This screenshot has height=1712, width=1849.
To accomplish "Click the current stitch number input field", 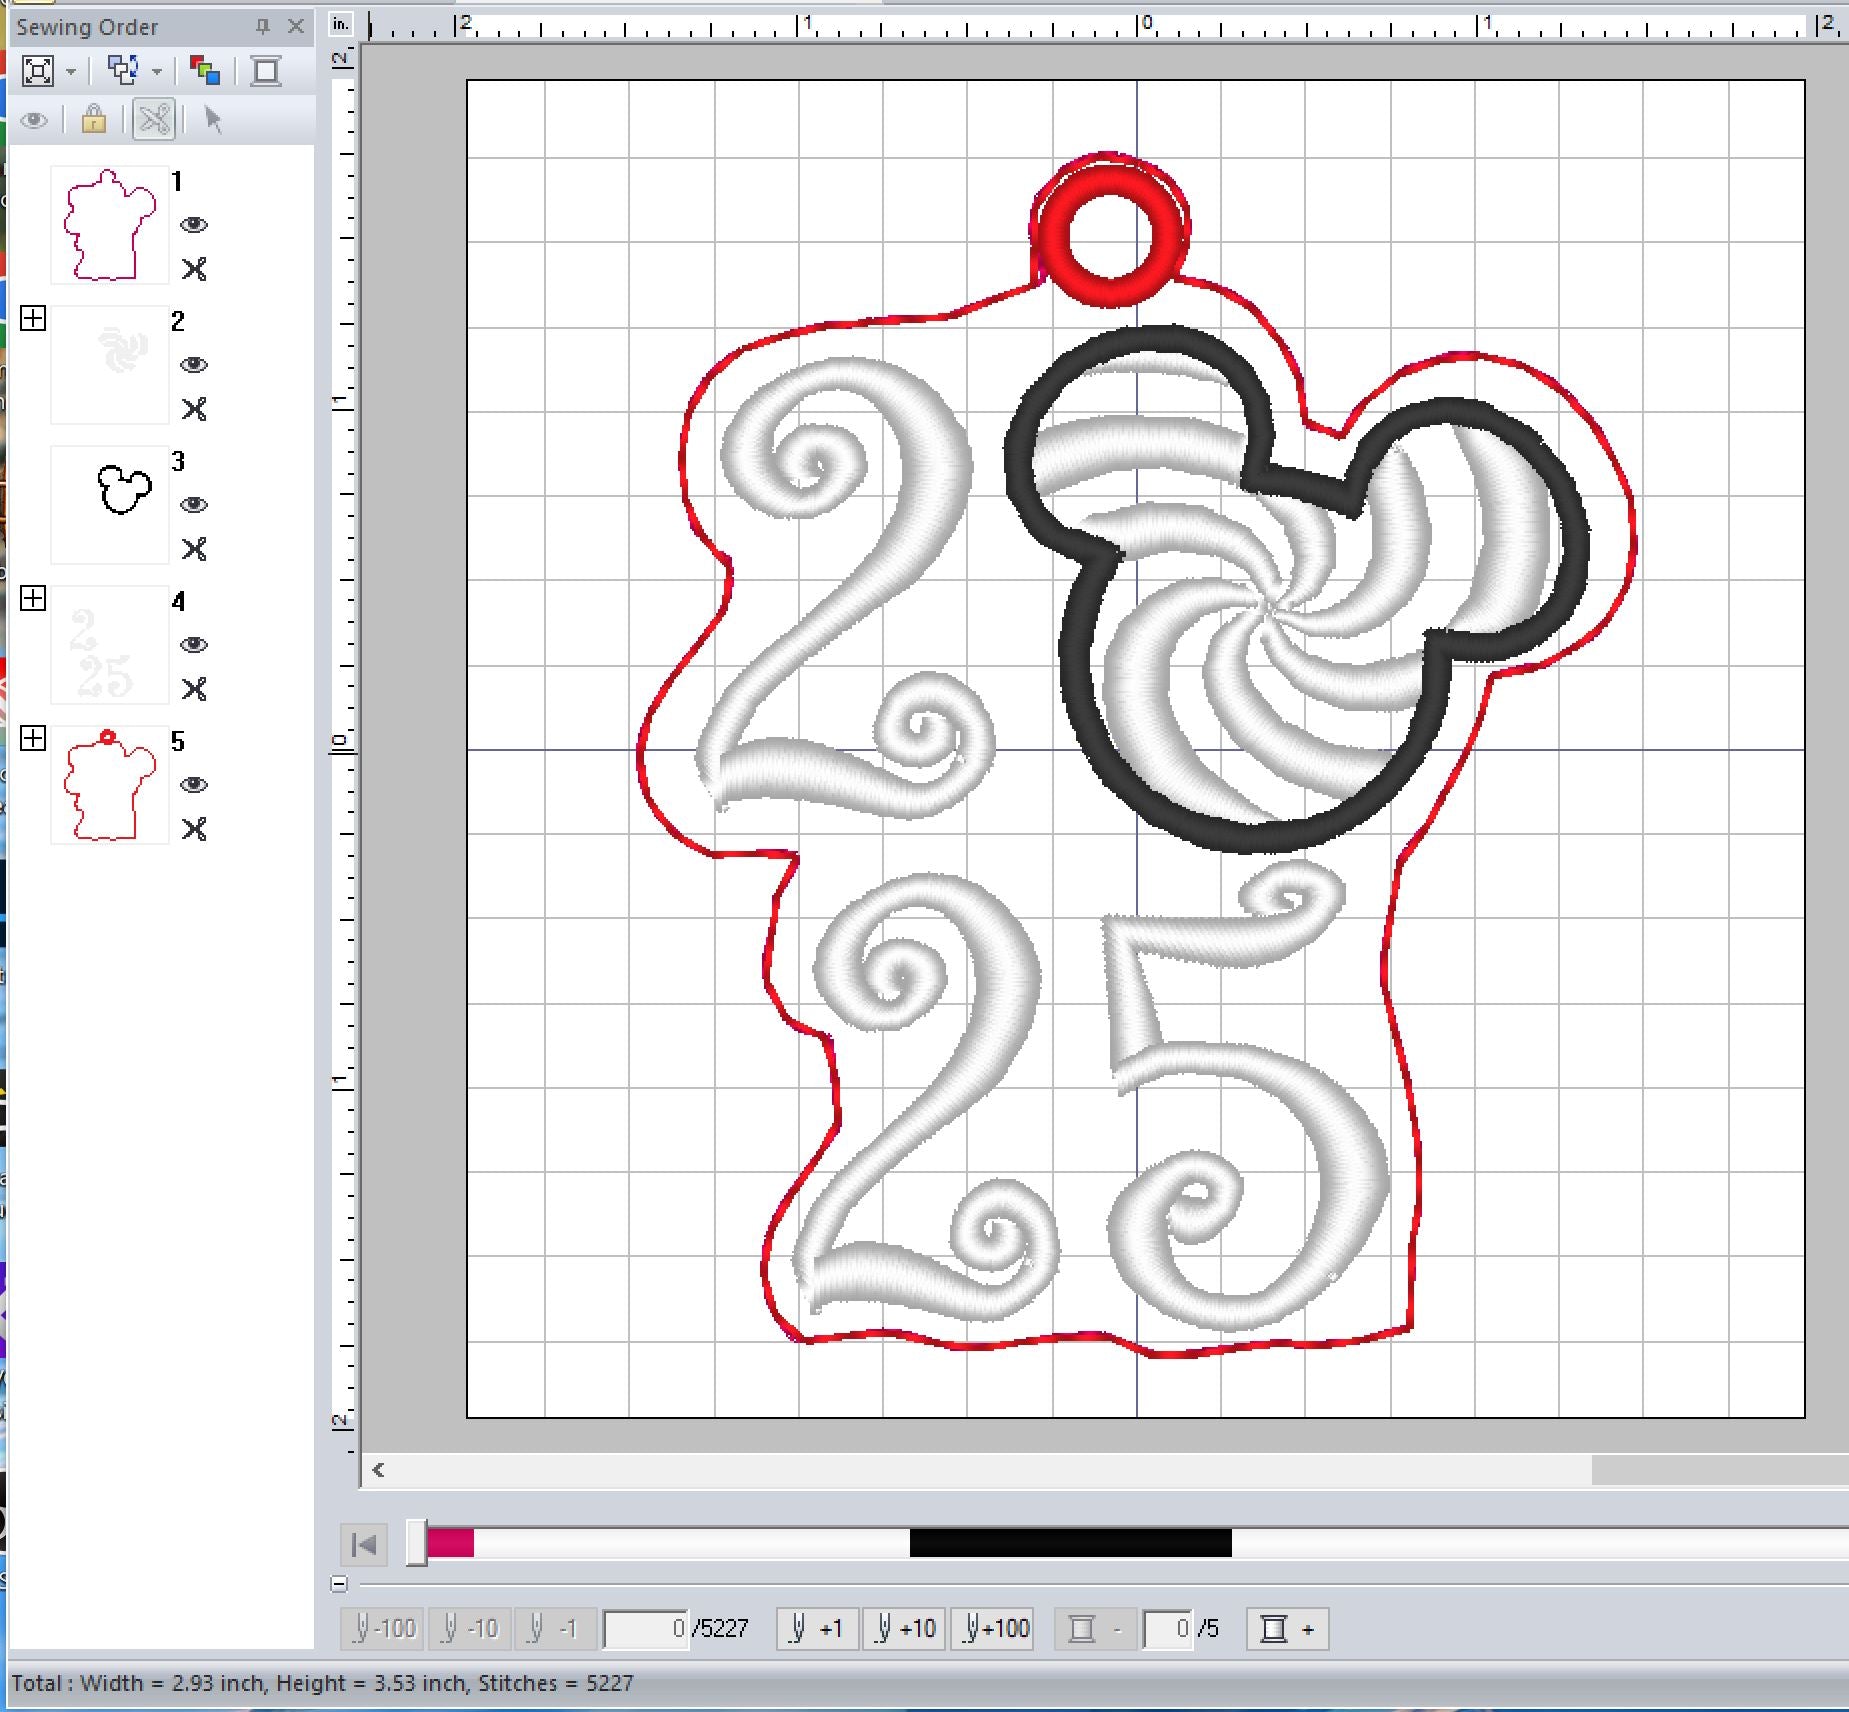I will point(646,1630).
